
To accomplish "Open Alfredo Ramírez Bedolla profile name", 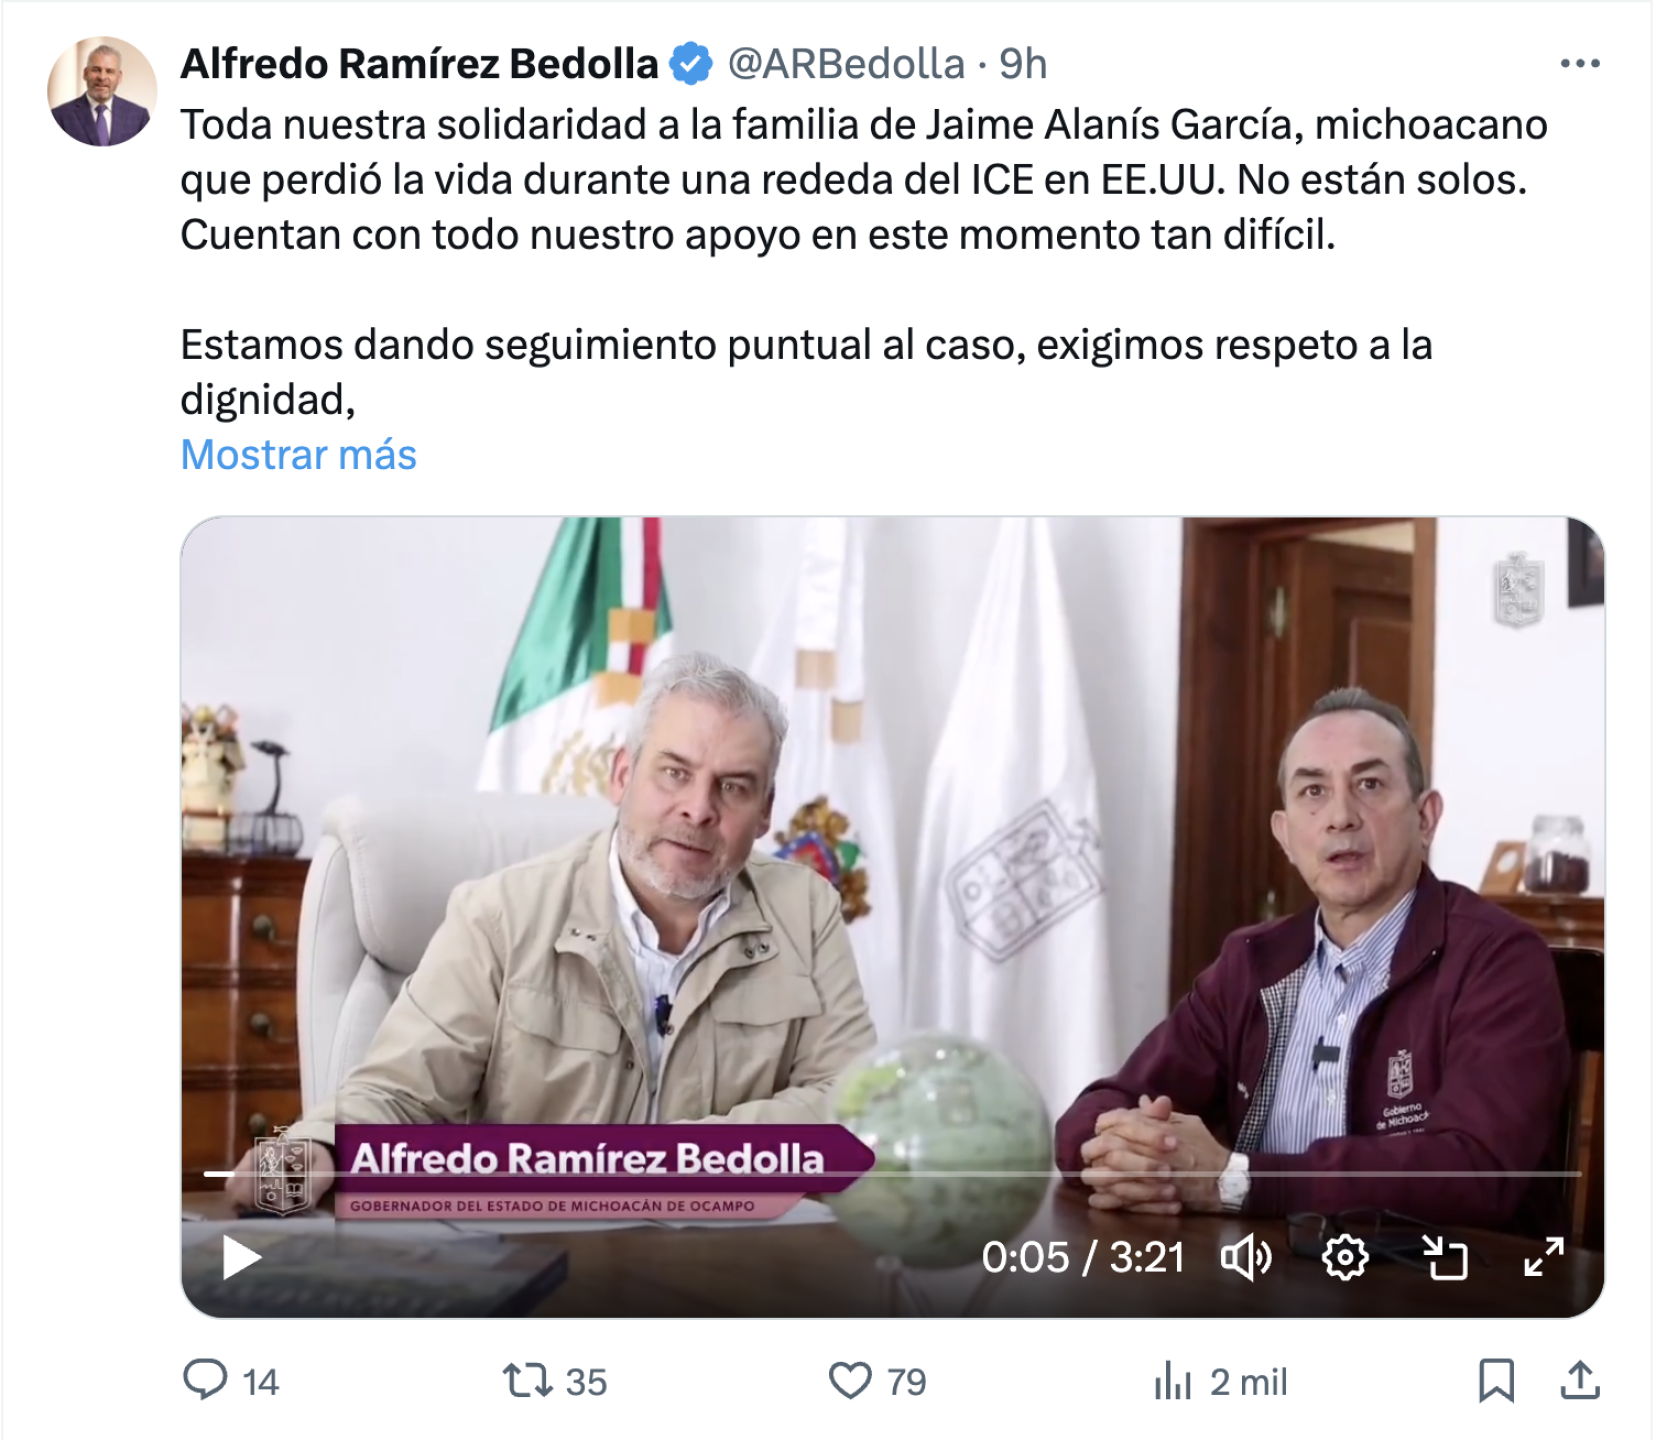I will click(419, 64).
